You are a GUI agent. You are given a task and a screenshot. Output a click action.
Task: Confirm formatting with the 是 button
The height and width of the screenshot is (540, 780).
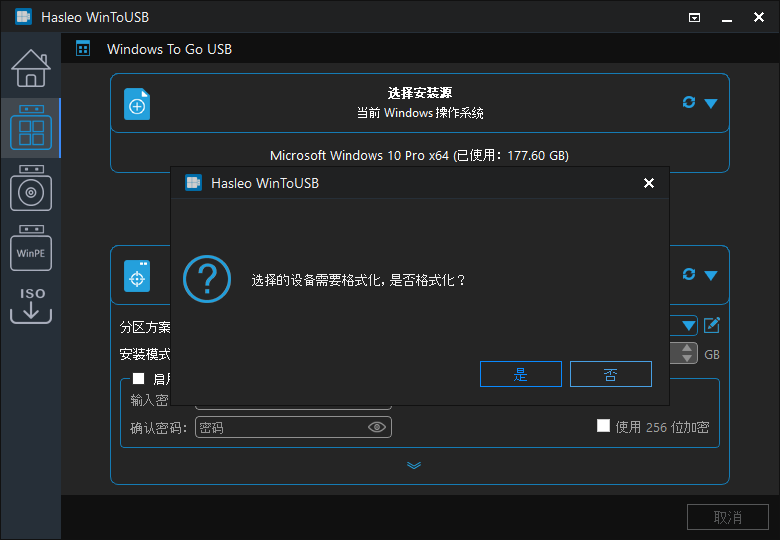pos(520,374)
